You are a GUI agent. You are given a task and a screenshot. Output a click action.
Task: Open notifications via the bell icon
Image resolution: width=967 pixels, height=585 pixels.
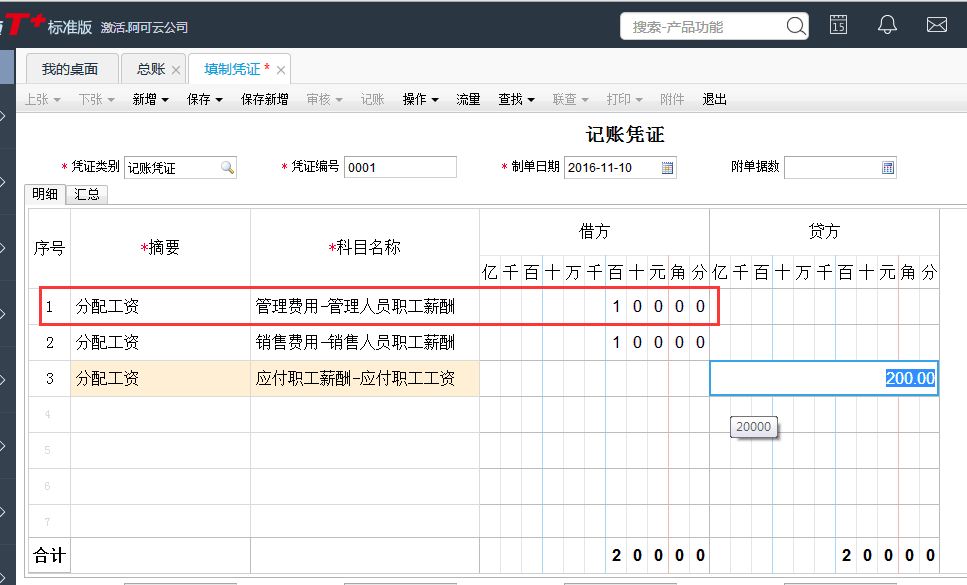(x=887, y=24)
